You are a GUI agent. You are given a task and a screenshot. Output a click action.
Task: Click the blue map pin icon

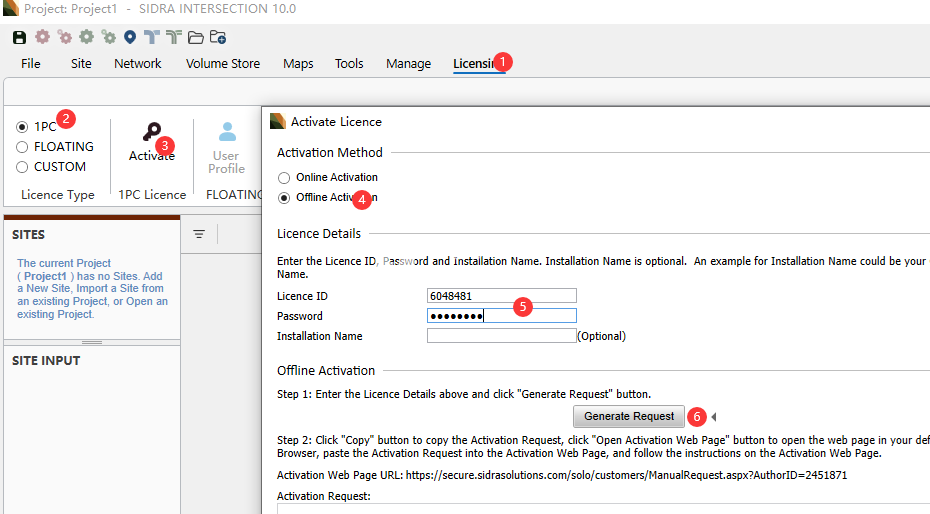130,37
